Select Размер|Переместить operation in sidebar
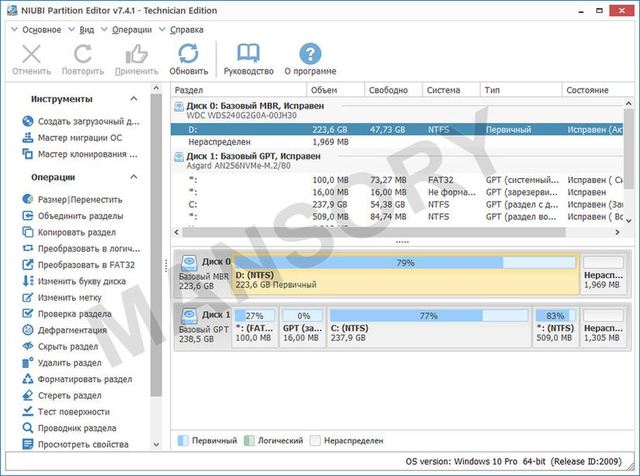Viewport: 640px width, 476px height. [x=80, y=200]
